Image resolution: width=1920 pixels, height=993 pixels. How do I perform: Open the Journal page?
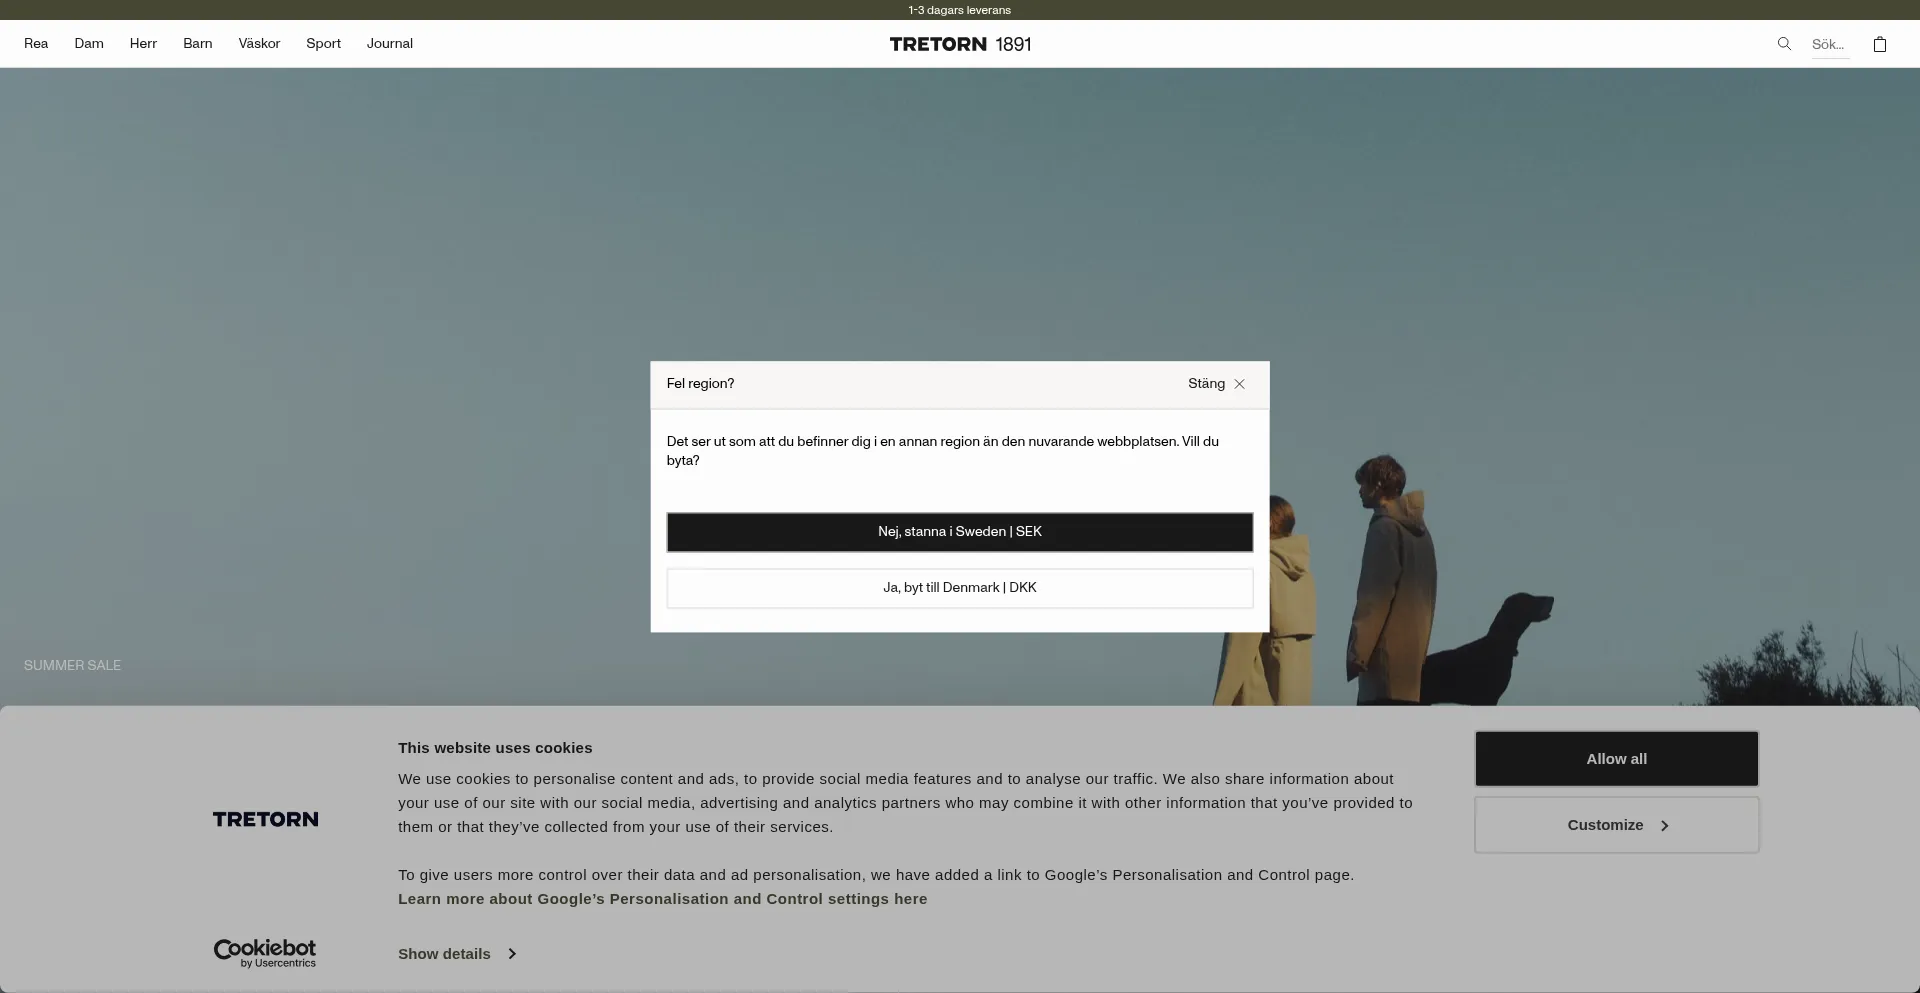pyautogui.click(x=390, y=43)
